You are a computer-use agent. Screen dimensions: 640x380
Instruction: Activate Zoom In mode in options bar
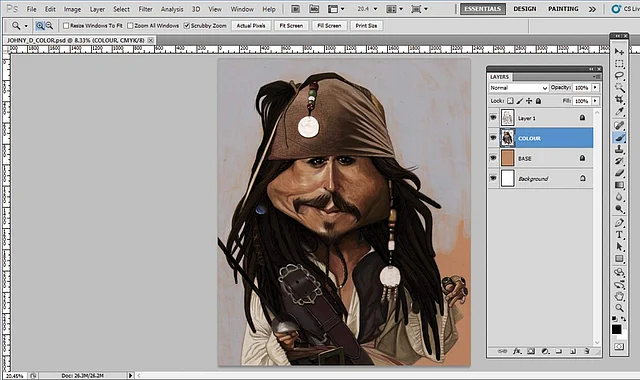[40, 26]
